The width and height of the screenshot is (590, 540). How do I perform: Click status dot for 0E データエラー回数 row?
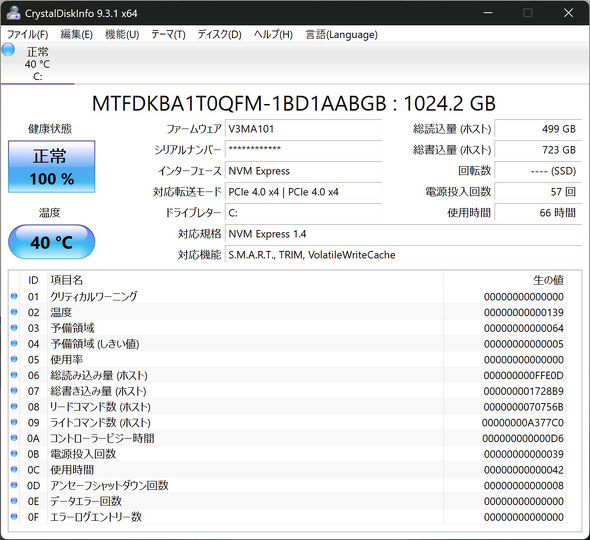[14, 501]
